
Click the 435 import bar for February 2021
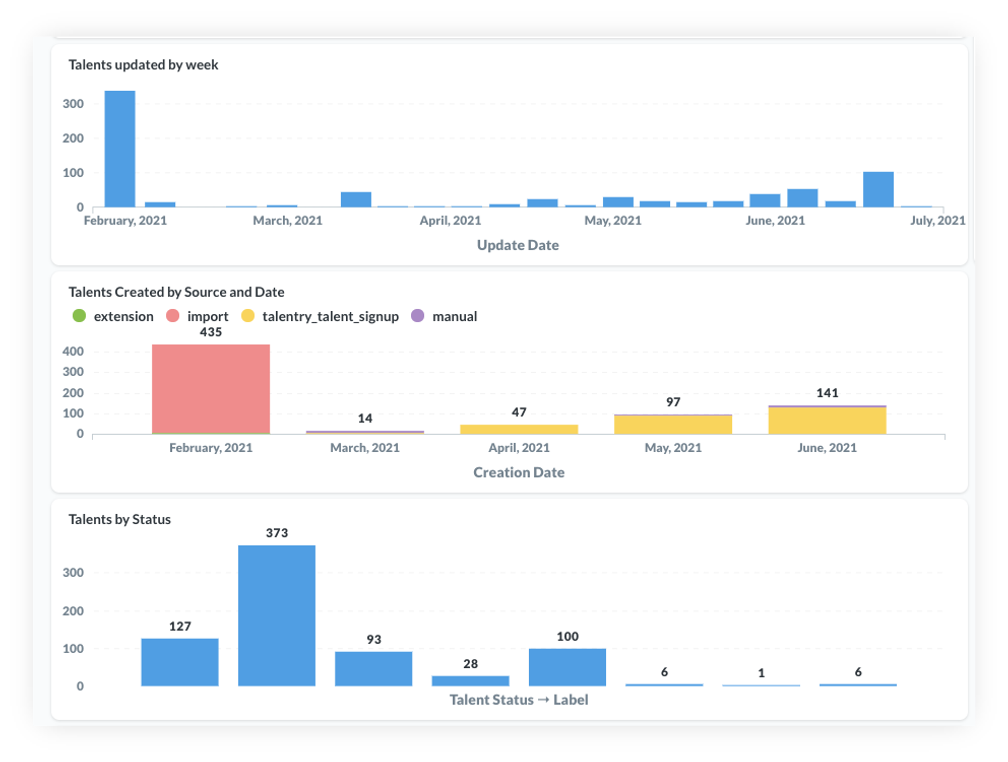coord(211,389)
